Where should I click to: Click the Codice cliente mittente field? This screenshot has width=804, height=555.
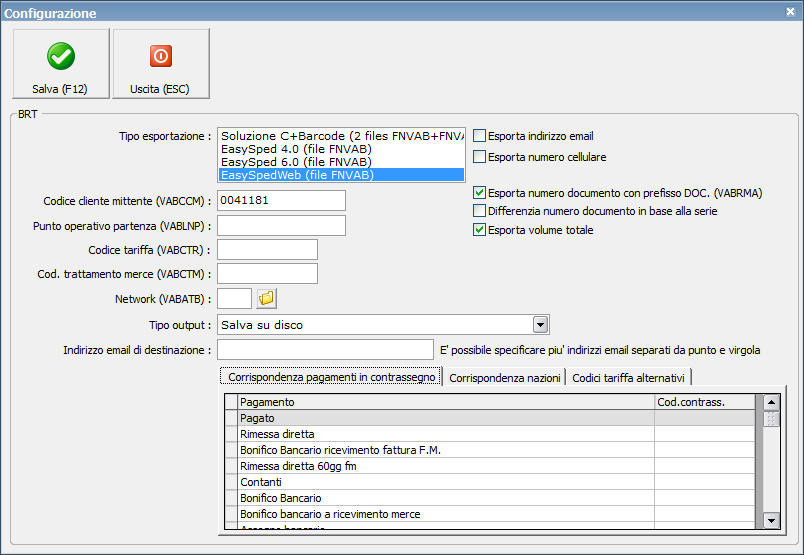click(282, 201)
